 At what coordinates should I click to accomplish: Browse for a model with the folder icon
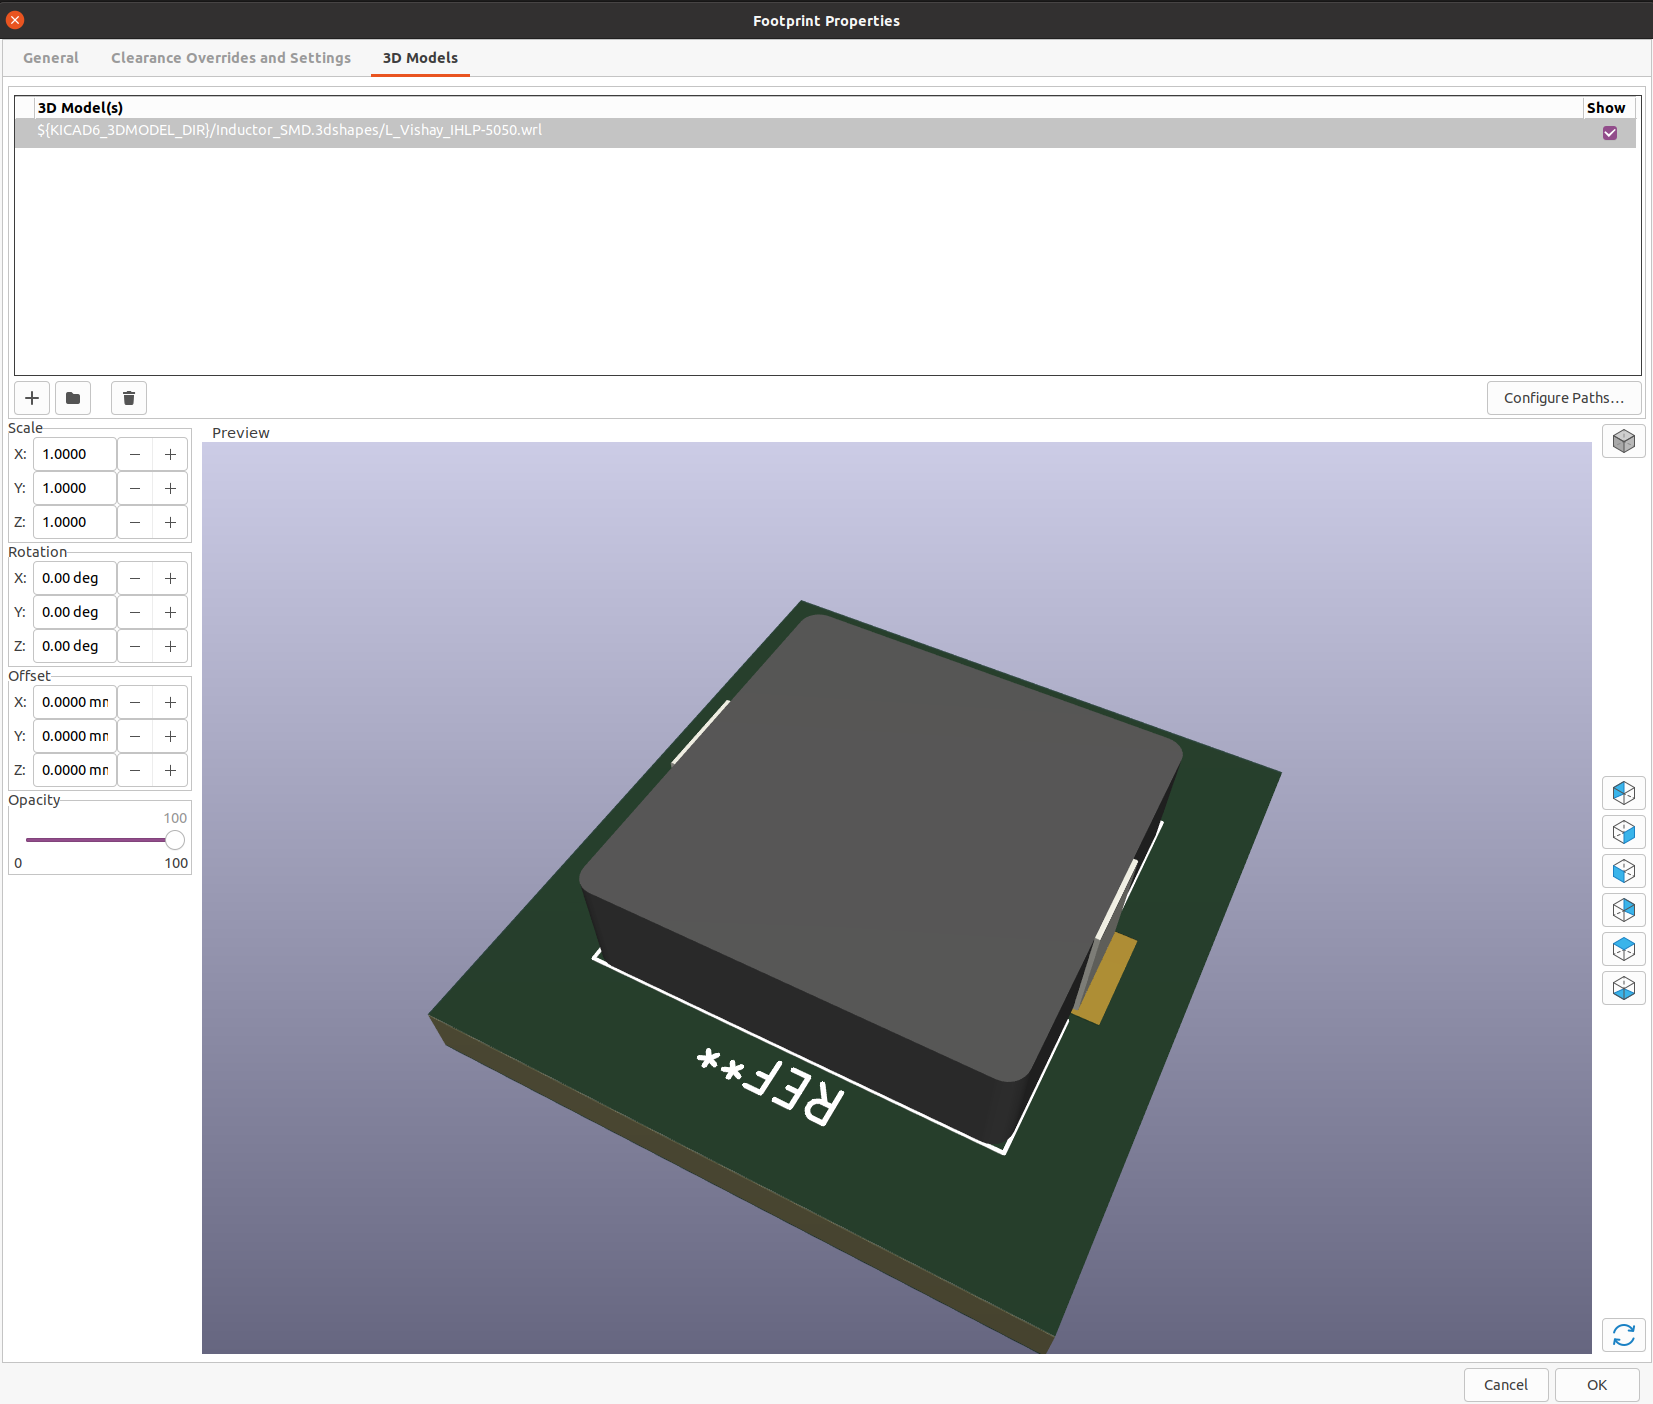pos(73,398)
